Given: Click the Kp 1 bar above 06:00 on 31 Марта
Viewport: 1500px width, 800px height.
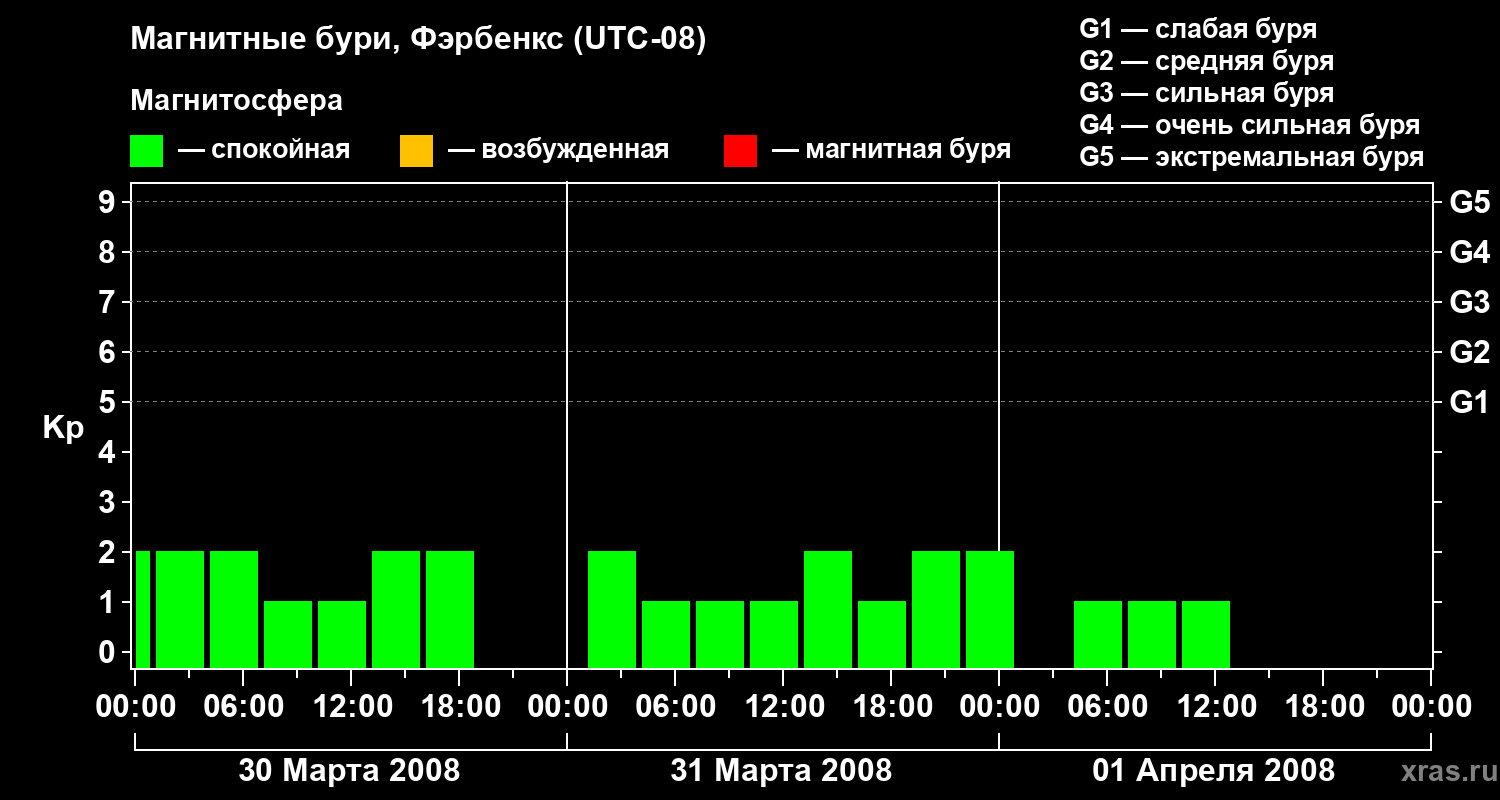Looking at the screenshot, I should 666,634.
